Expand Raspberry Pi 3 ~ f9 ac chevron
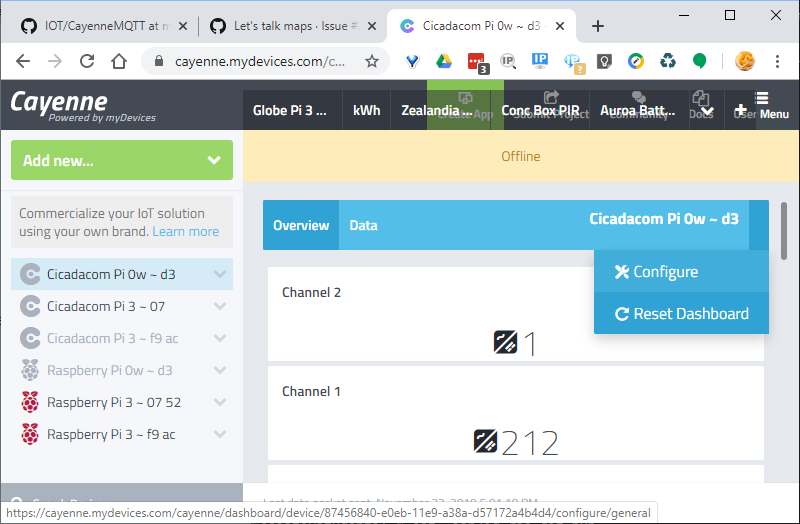Image resolution: width=800 pixels, height=524 pixels. tap(220, 434)
